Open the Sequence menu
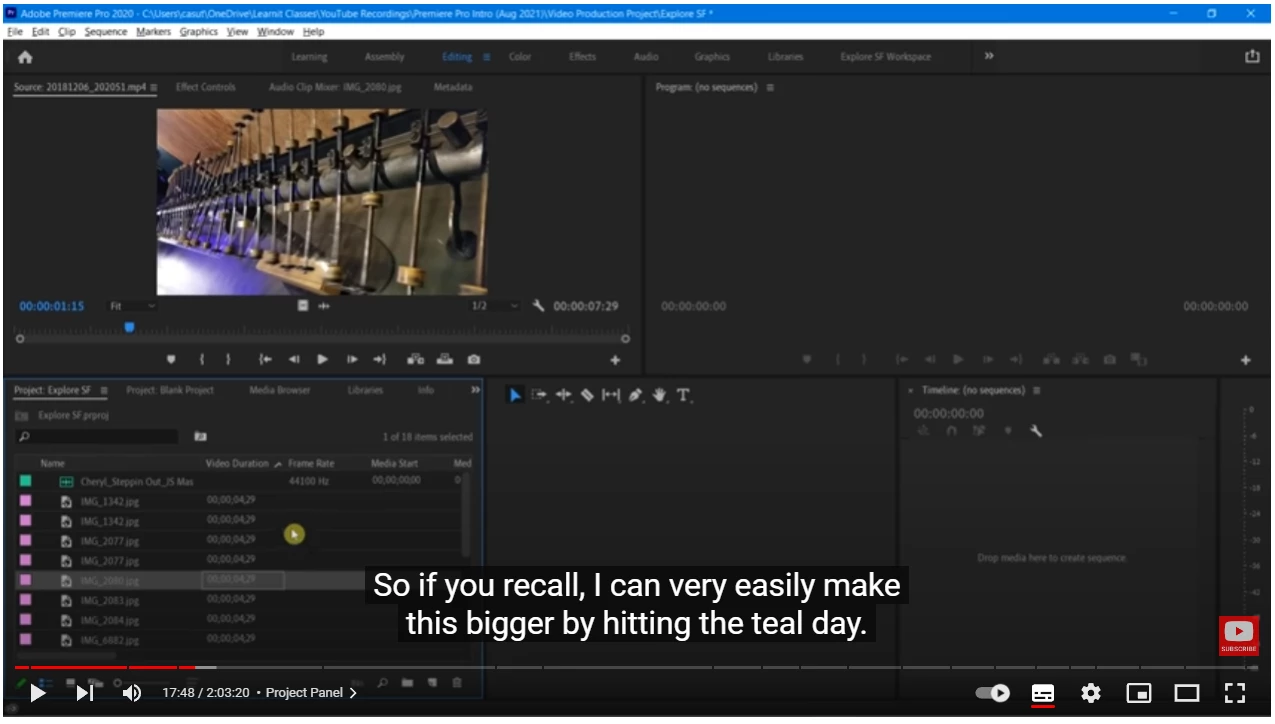The image size is (1275, 724). click(x=106, y=32)
